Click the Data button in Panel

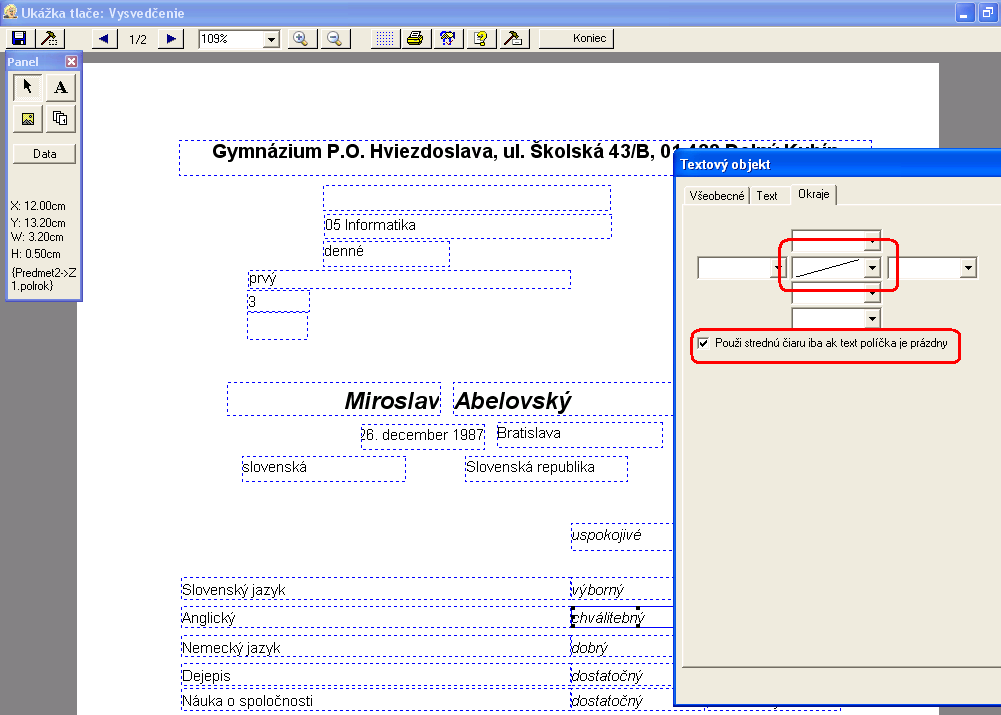coord(45,154)
